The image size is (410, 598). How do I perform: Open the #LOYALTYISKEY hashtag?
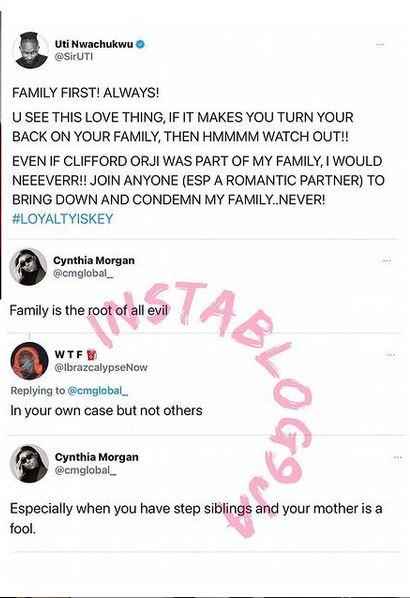[x=63, y=219]
